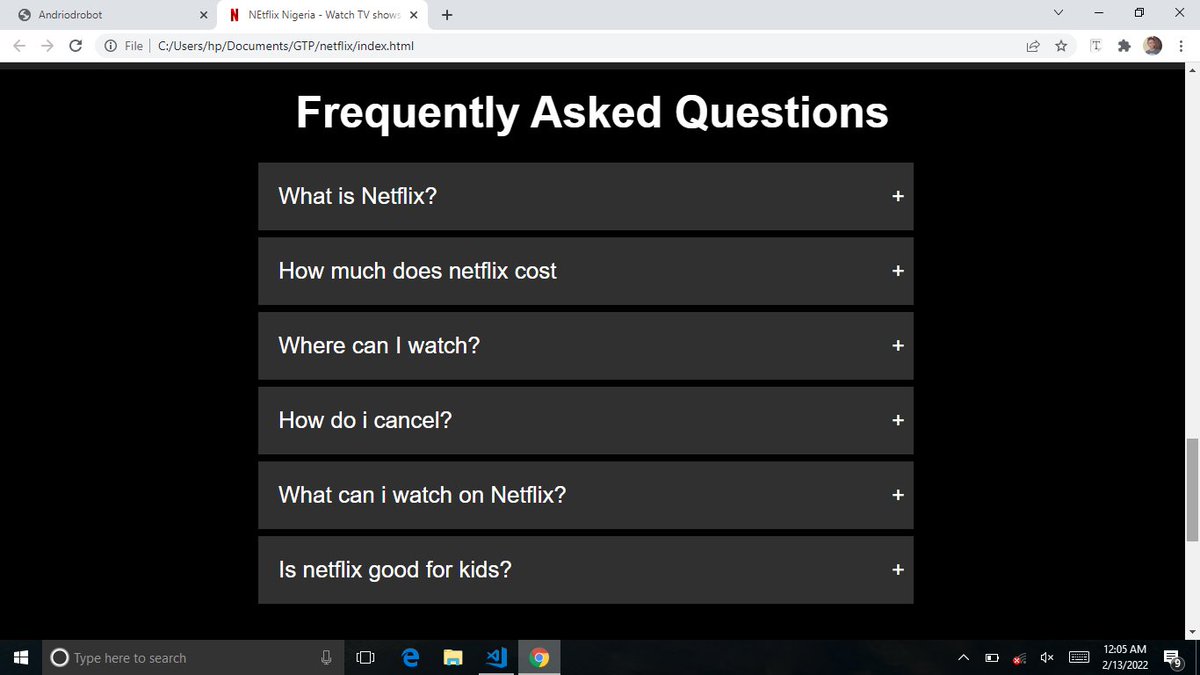Click the Frequently Asked Questions heading

coord(592,112)
